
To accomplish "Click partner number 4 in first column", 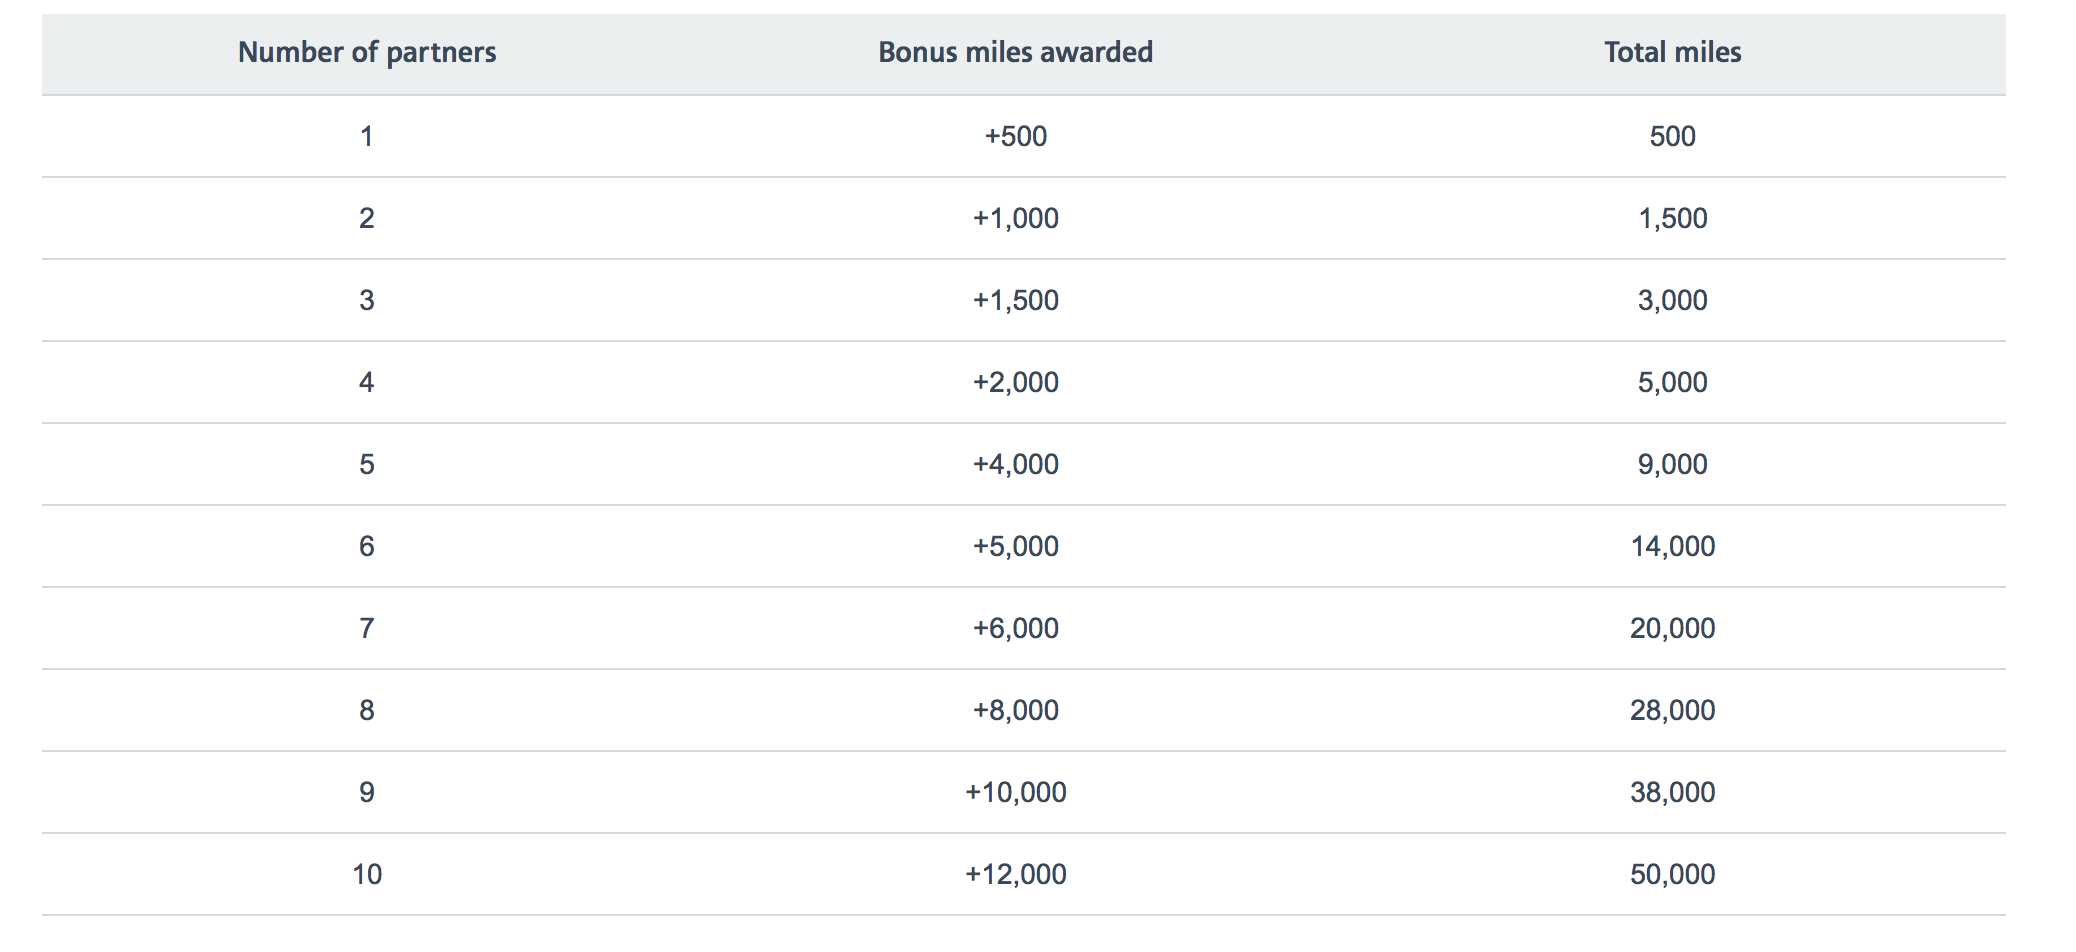I will pyautogui.click(x=367, y=382).
